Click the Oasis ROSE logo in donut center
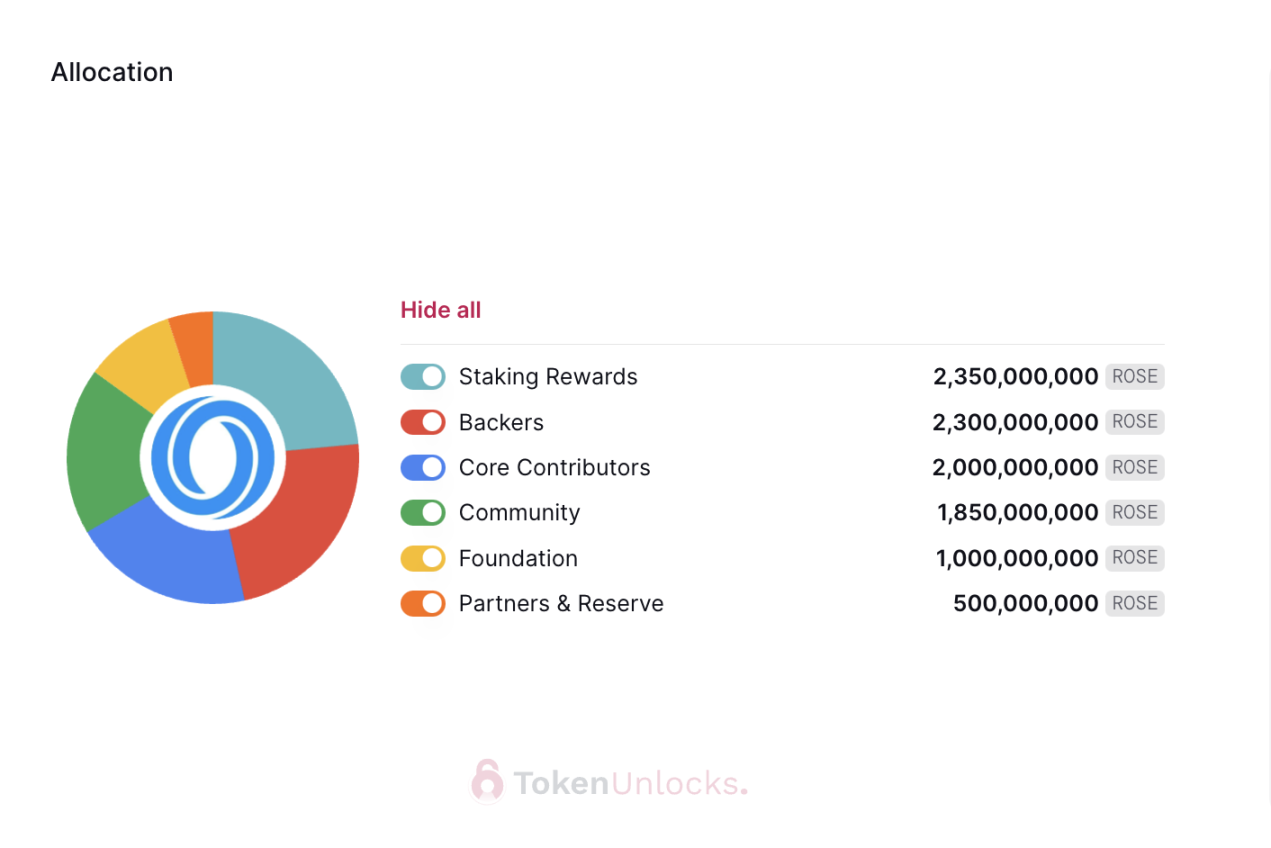 (x=213, y=458)
